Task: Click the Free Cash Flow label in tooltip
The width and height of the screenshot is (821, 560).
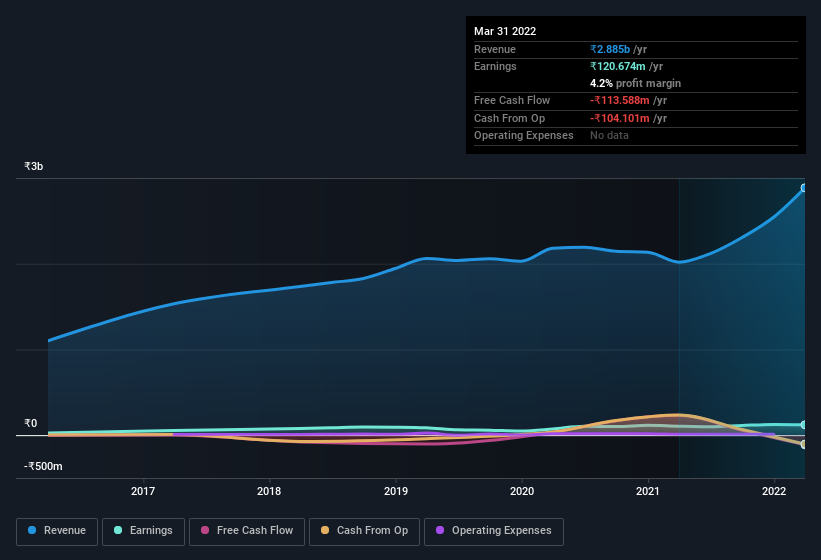Action: tap(512, 100)
